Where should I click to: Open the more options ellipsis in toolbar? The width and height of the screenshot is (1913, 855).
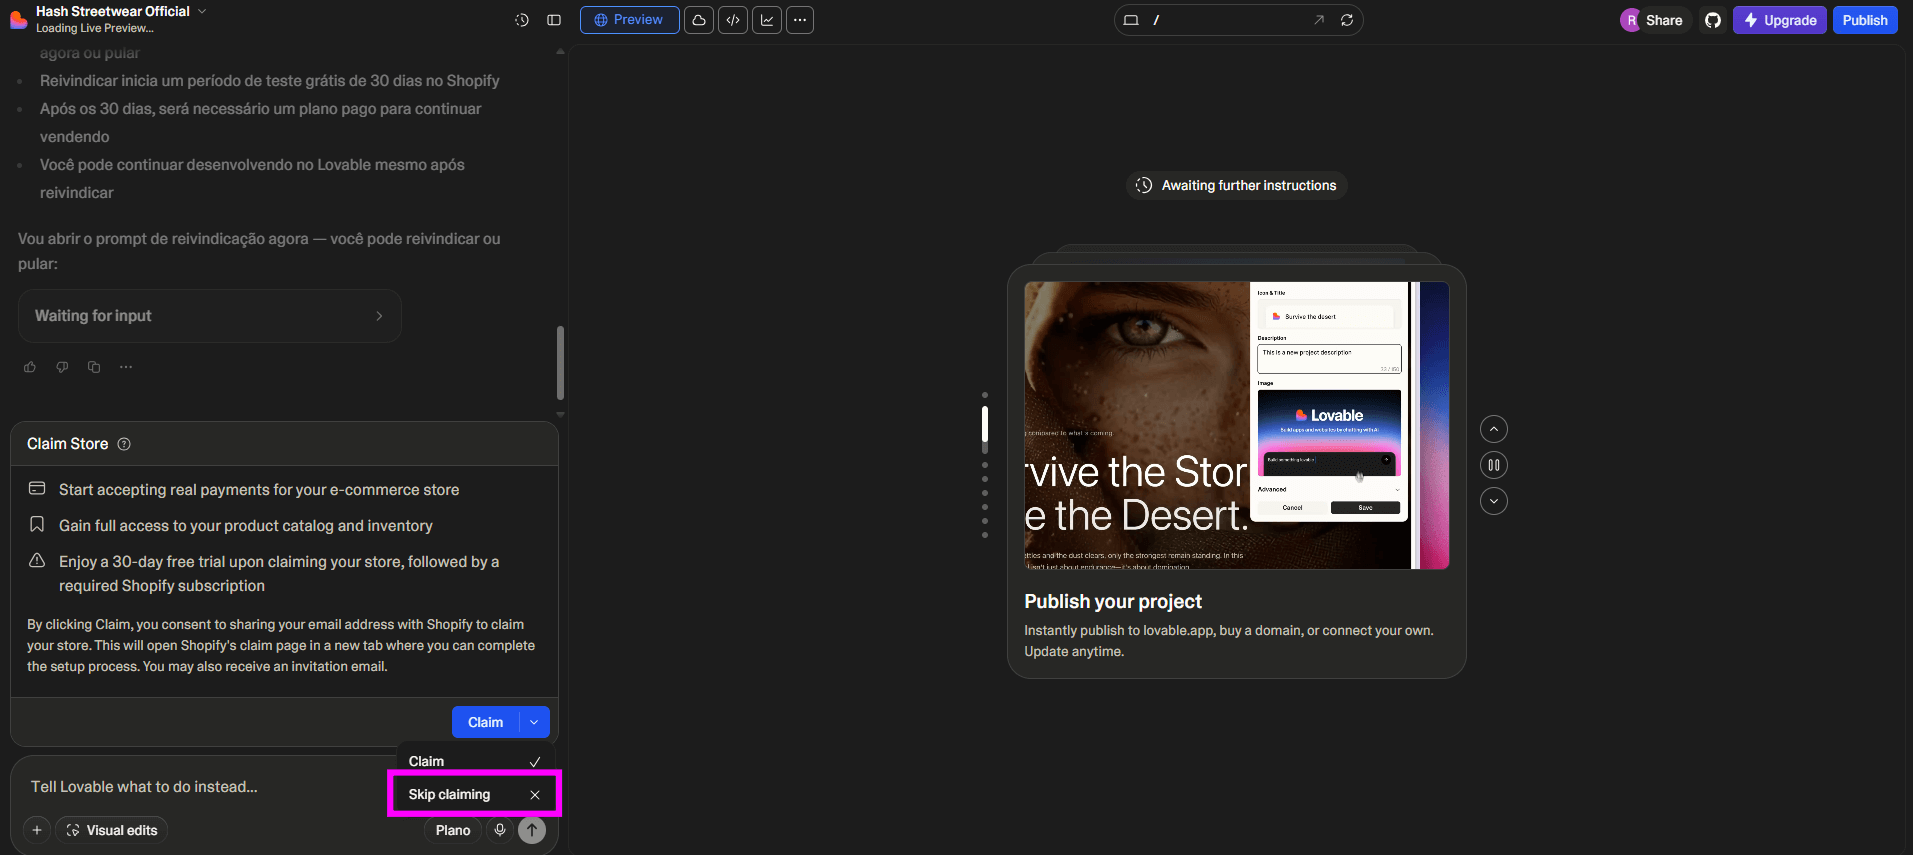pos(800,20)
